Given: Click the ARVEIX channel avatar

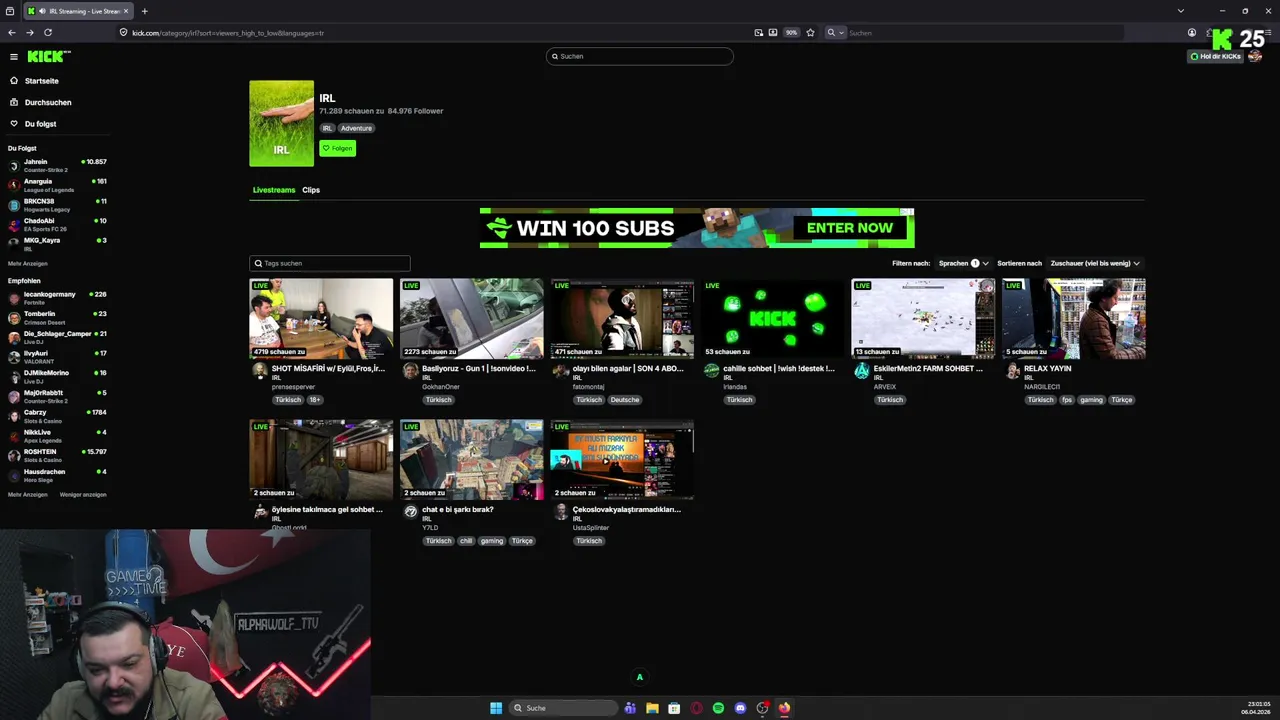Looking at the screenshot, I should tap(862, 371).
